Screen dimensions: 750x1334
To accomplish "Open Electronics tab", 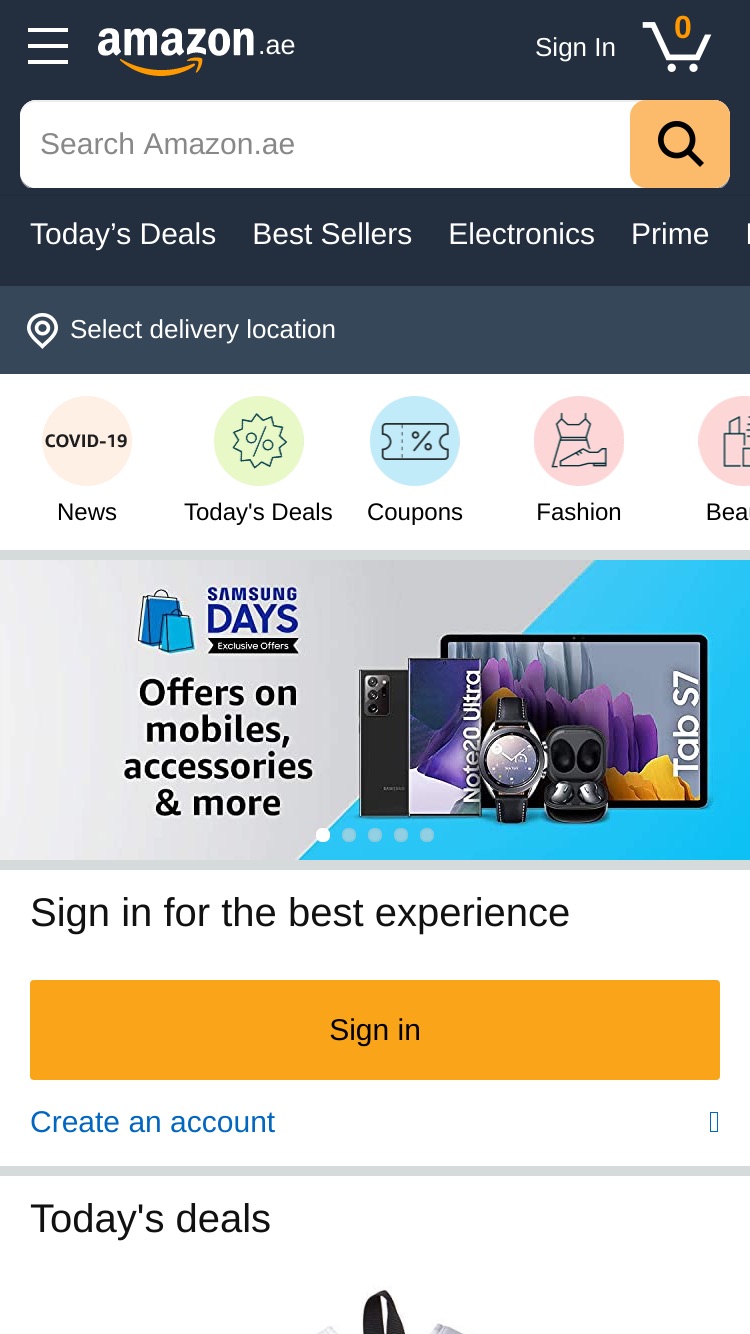I will [521, 234].
